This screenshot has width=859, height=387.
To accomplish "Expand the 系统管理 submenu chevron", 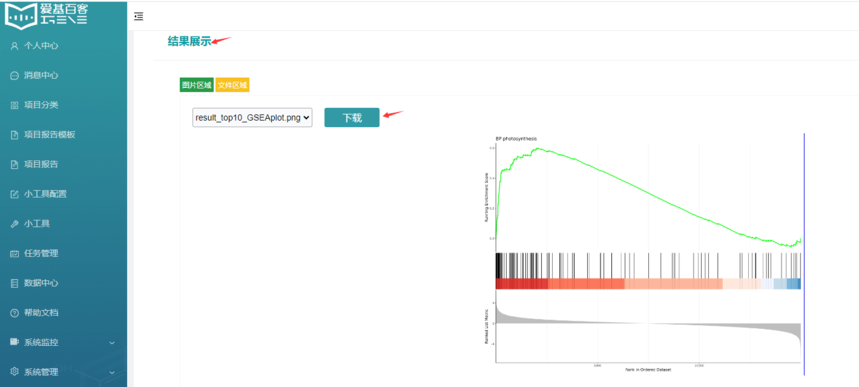I will [x=112, y=373].
